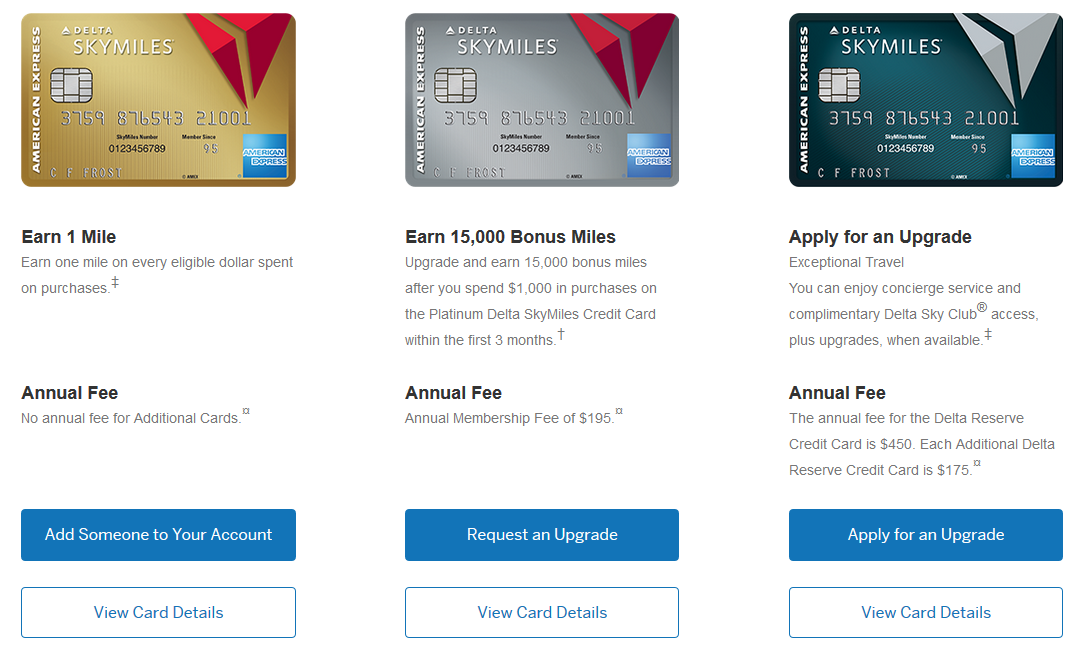The image size is (1078, 657).
Task: Select the Gold Delta SkyMiles card image
Action: click(158, 100)
